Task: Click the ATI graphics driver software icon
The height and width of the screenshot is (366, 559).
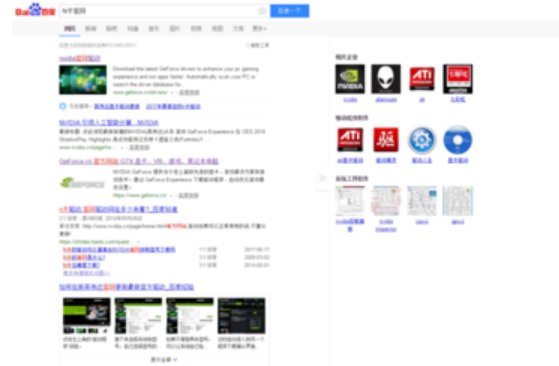Action: [350, 140]
